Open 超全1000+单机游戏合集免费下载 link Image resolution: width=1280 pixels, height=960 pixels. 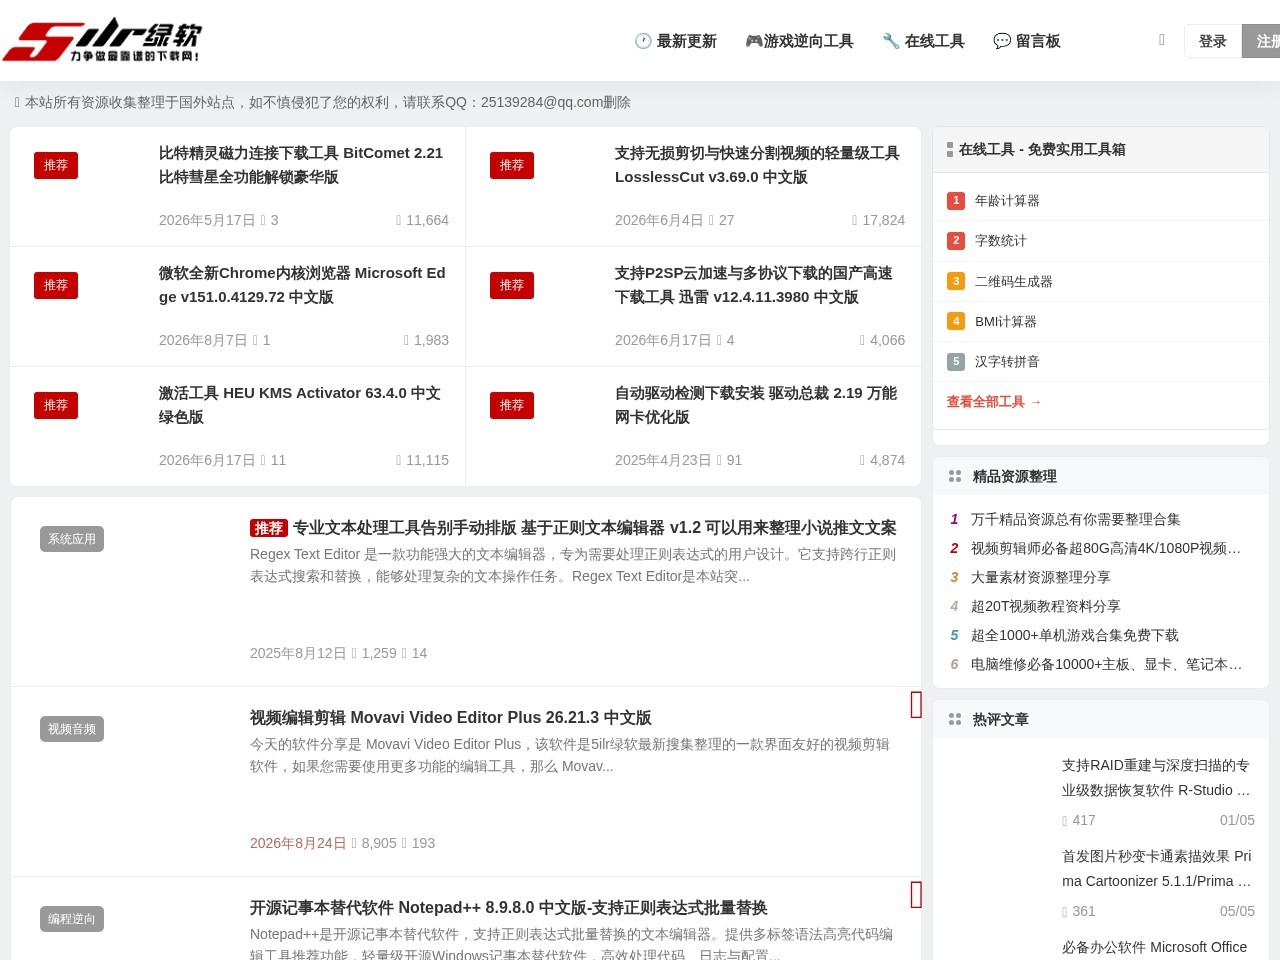[1075, 636]
